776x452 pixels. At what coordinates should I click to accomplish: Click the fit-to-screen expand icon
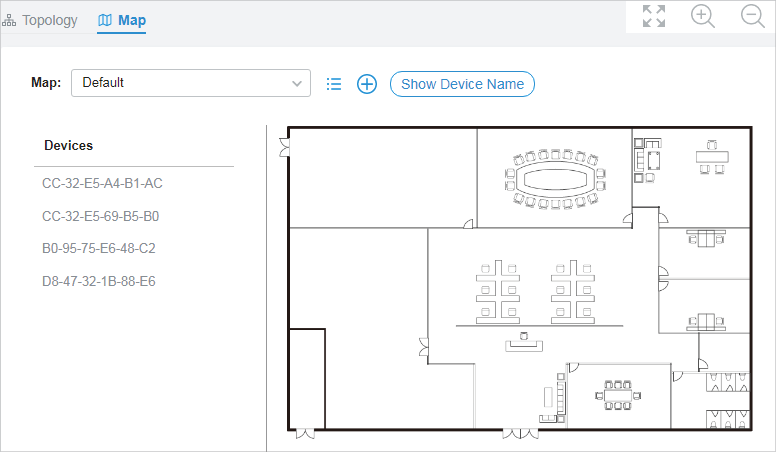click(x=654, y=16)
